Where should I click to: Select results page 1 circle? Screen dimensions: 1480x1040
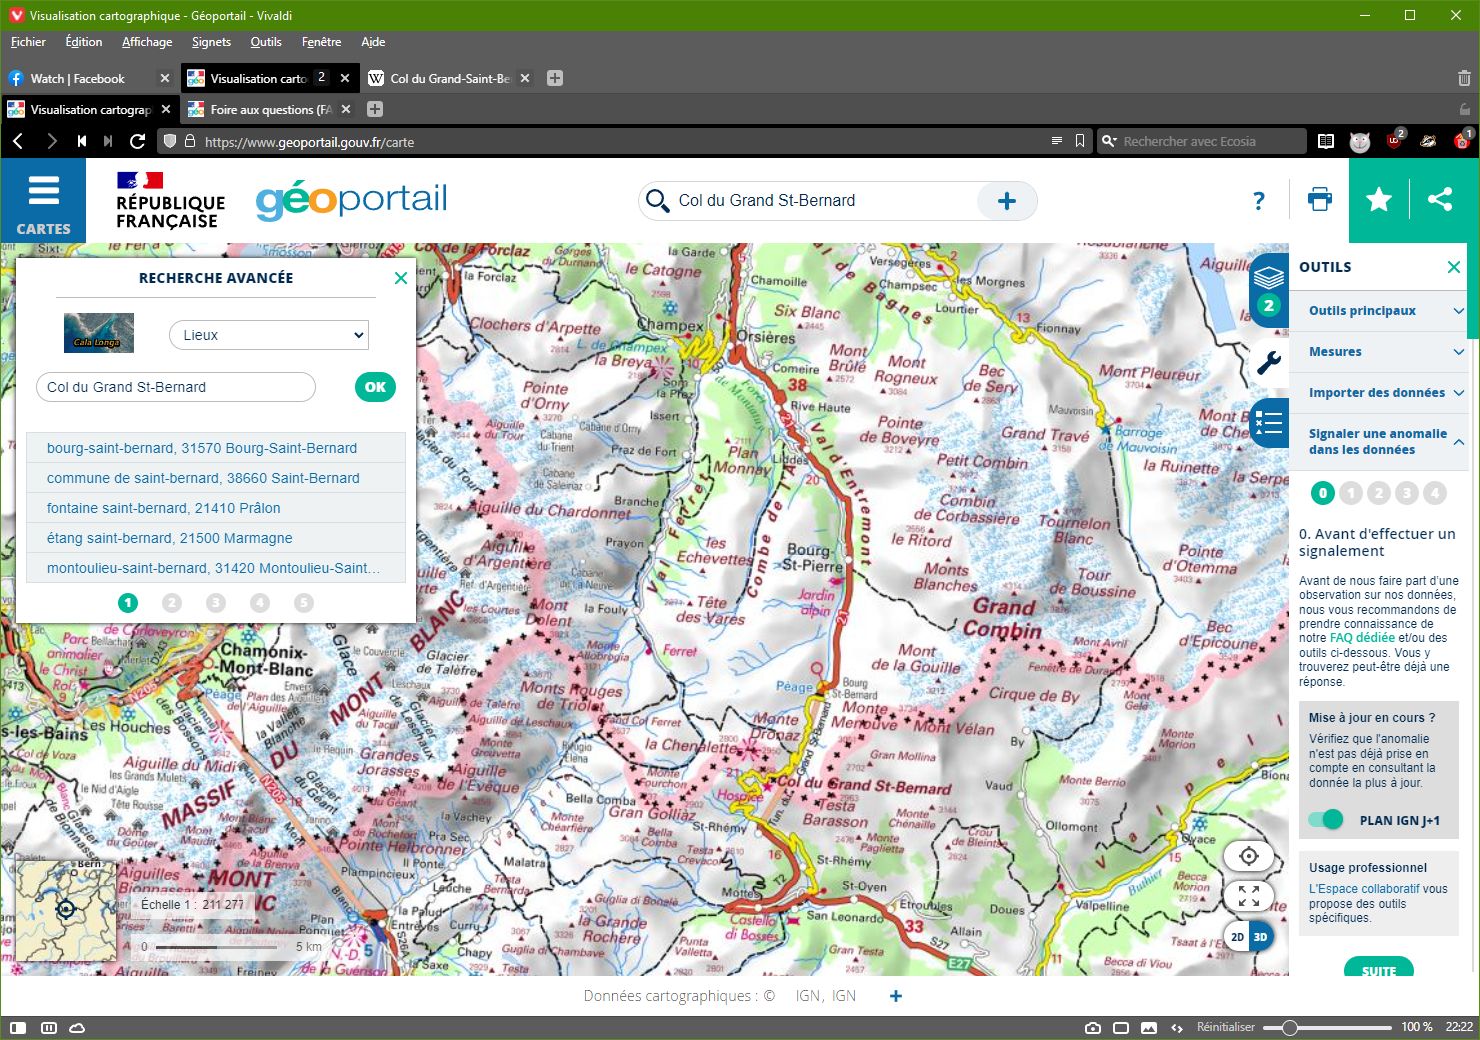[x=128, y=603]
